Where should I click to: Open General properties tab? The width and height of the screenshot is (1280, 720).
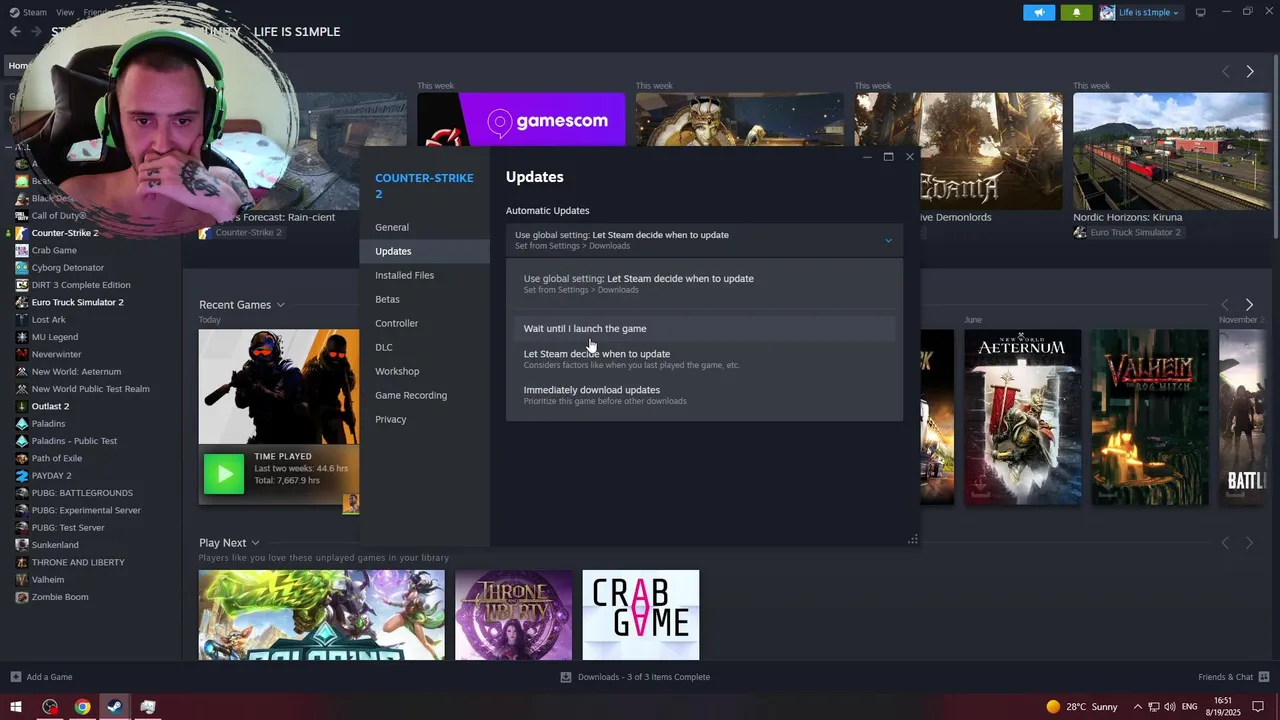coord(392,227)
